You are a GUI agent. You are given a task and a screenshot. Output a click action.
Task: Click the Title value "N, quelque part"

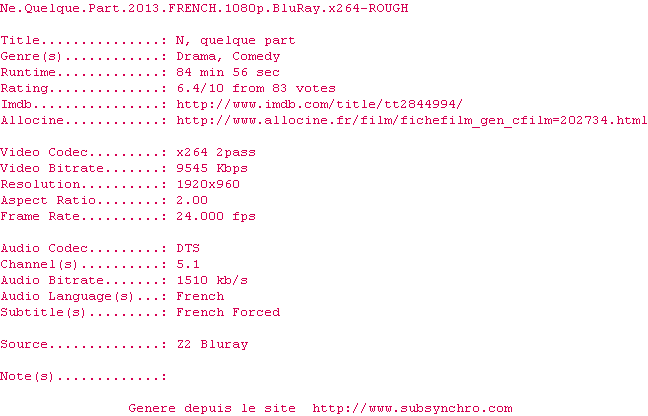point(236,40)
